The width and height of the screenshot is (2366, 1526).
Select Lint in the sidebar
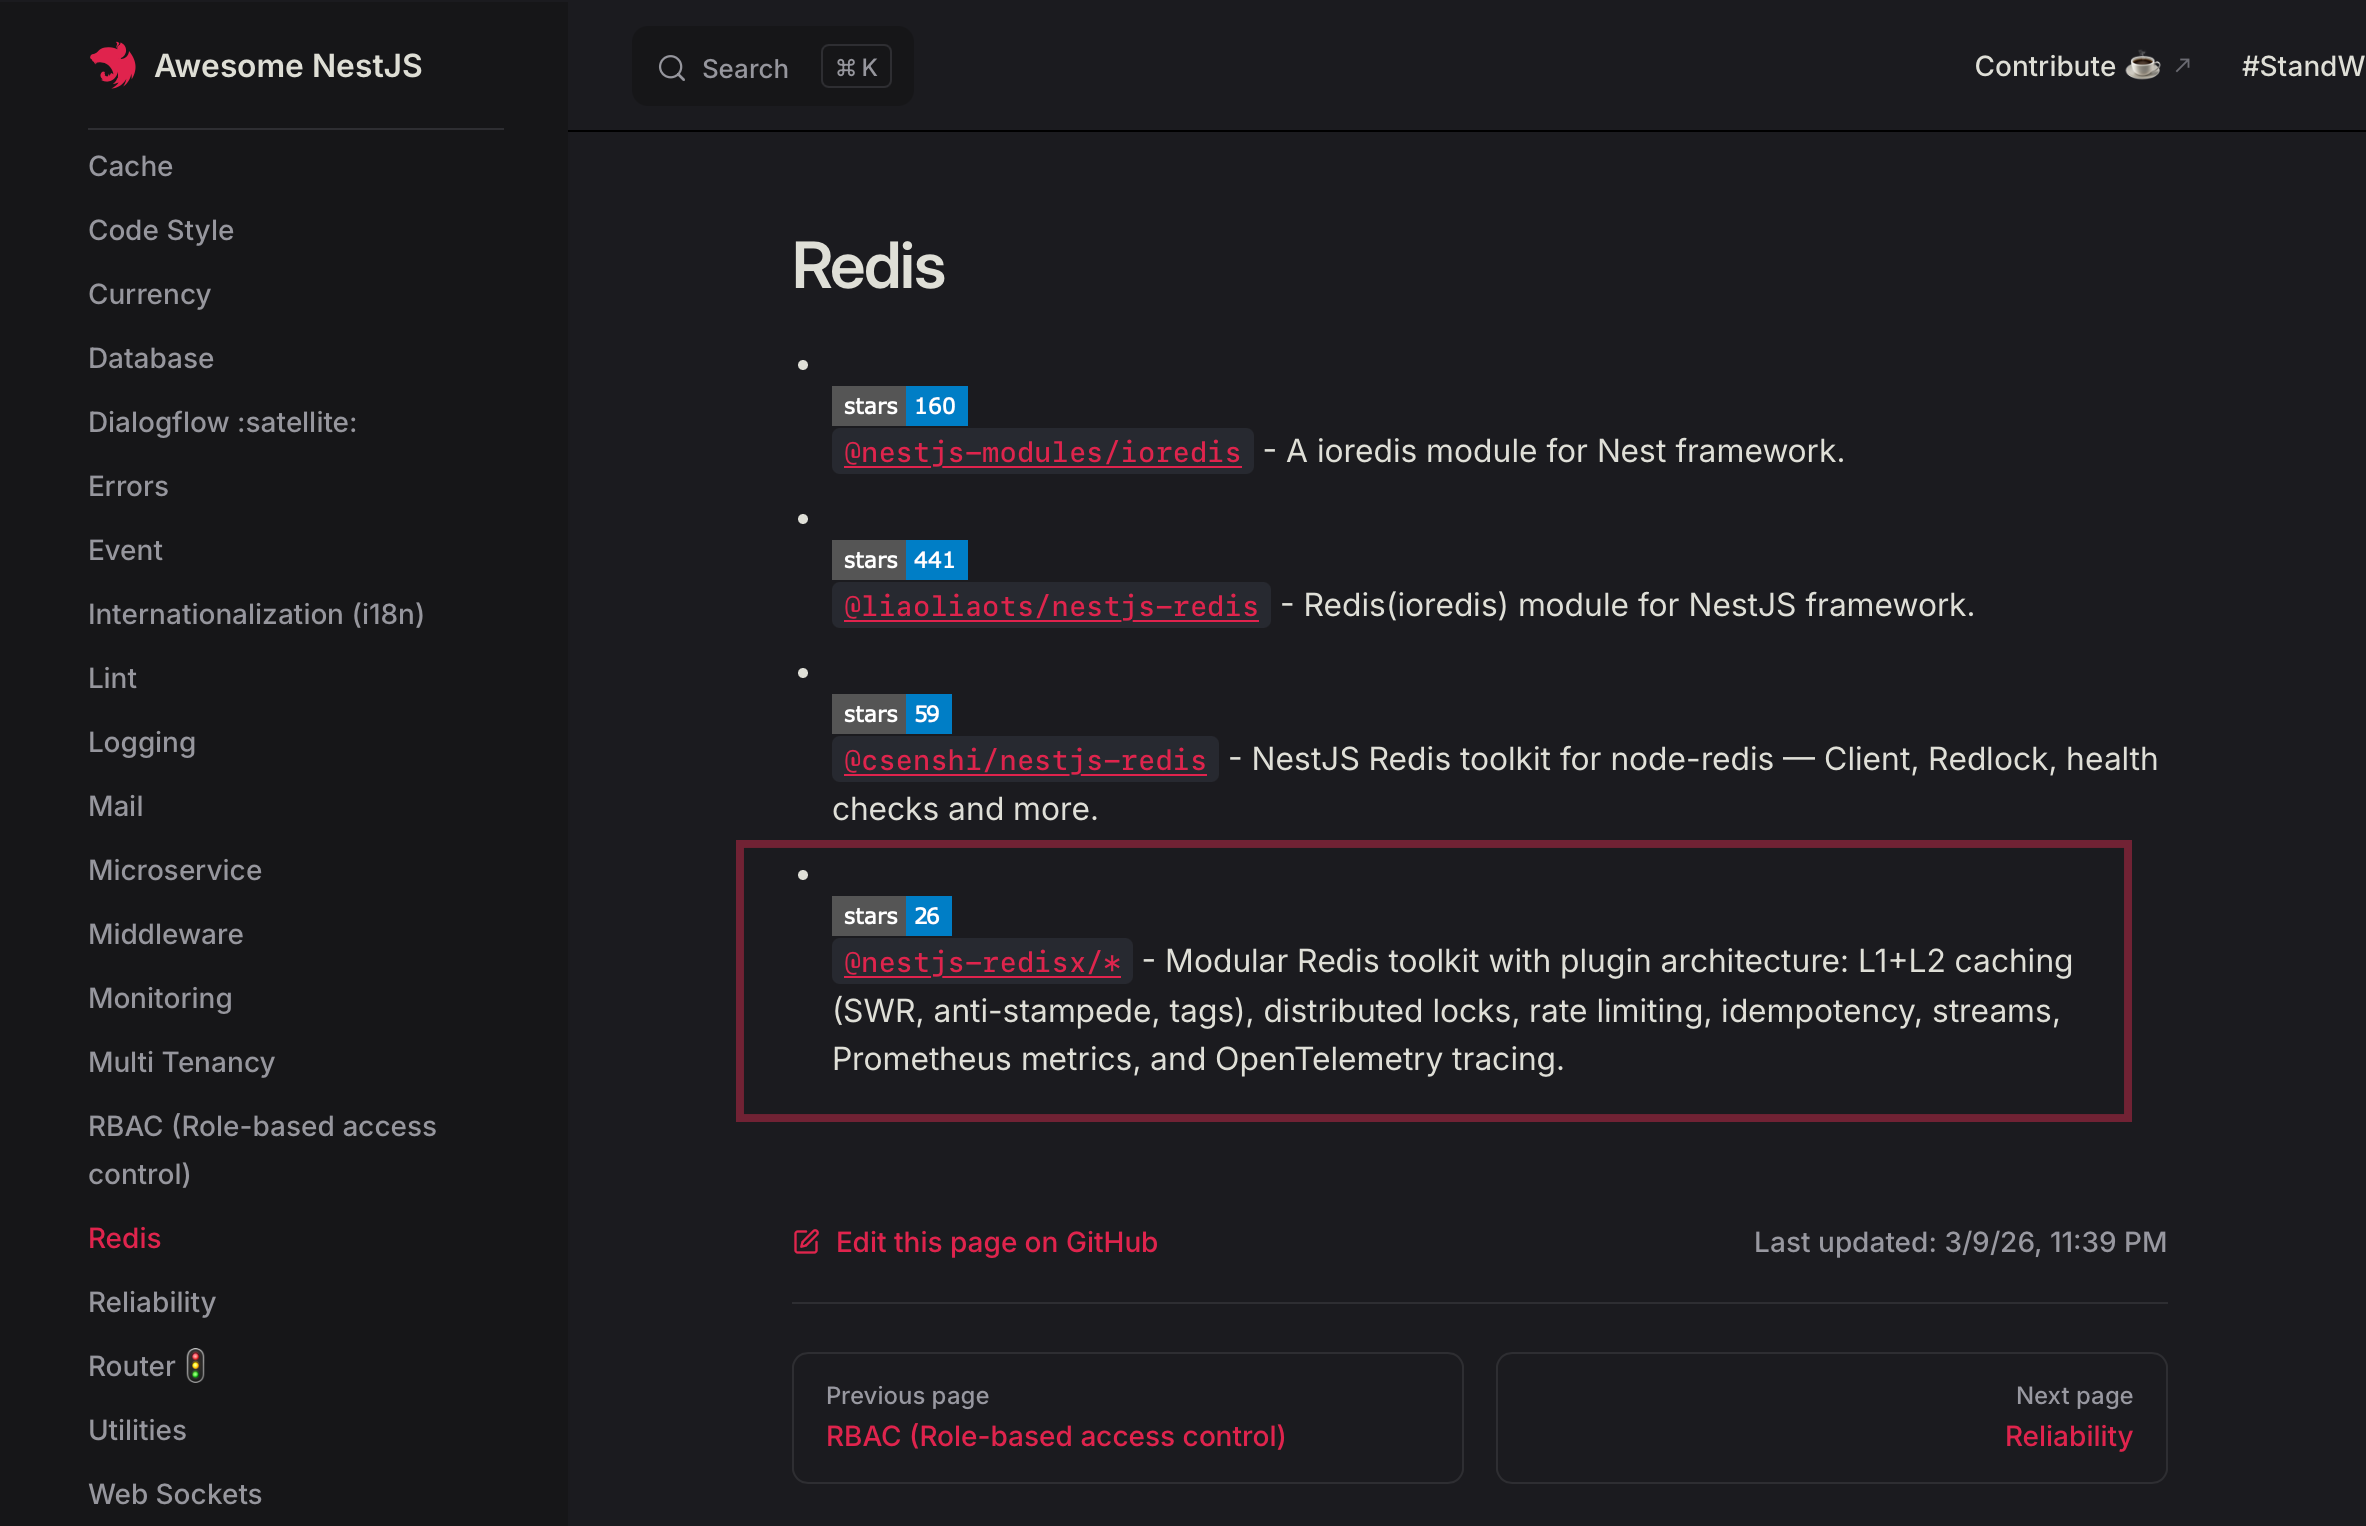tap(113, 678)
